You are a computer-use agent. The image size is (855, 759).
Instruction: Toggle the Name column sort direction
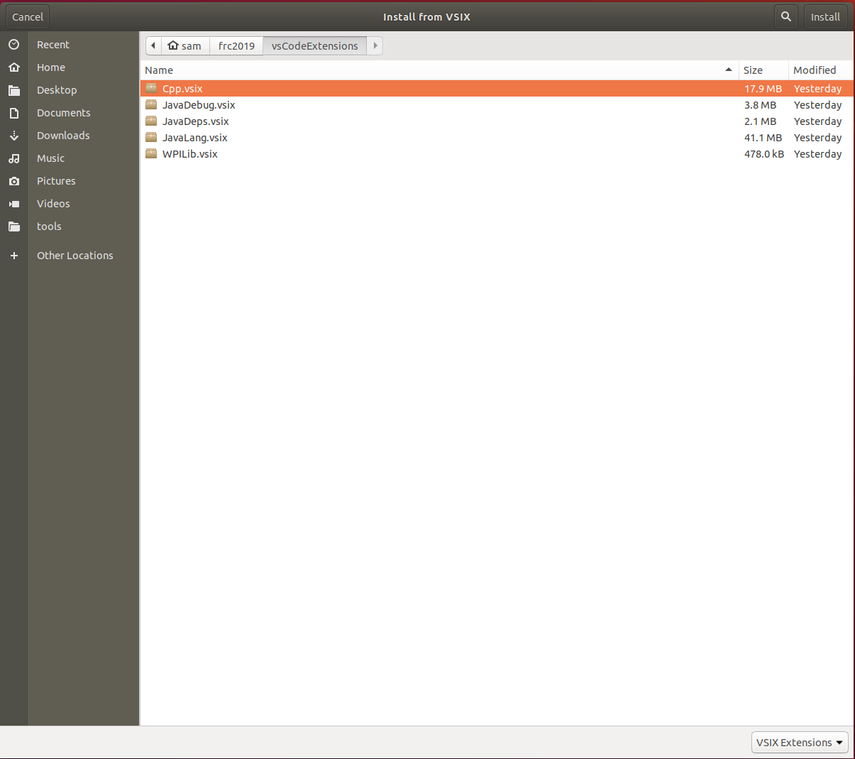[x=159, y=70]
